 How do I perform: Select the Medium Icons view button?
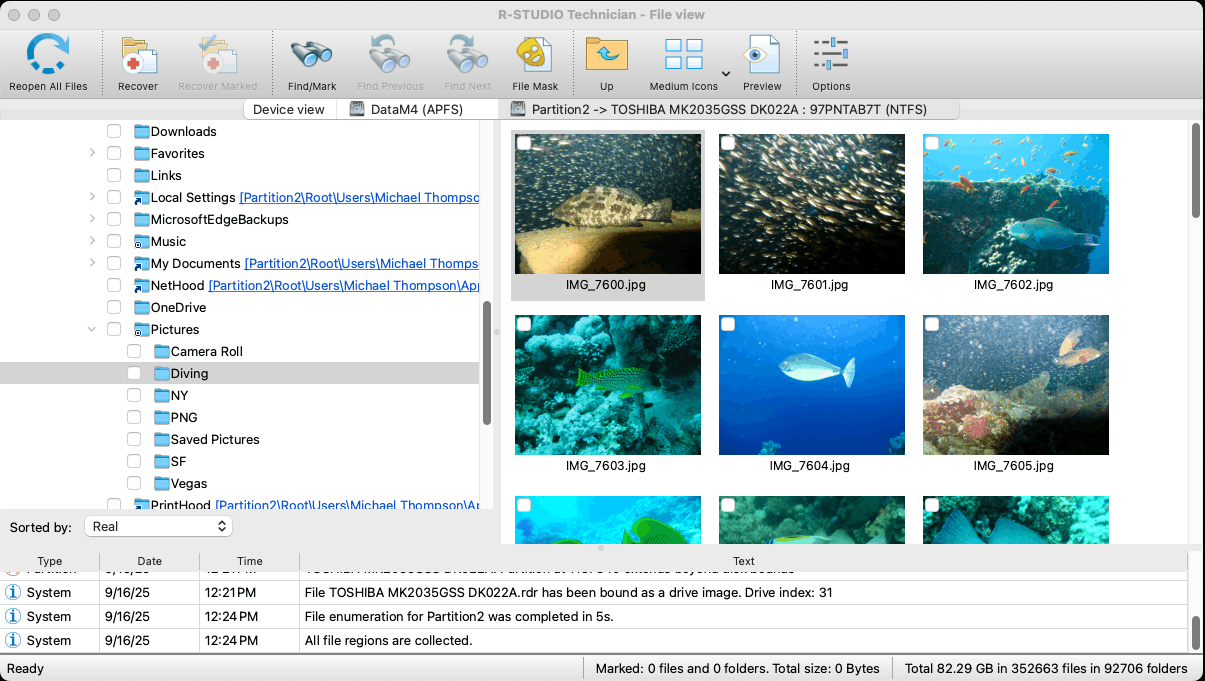pos(684,55)
